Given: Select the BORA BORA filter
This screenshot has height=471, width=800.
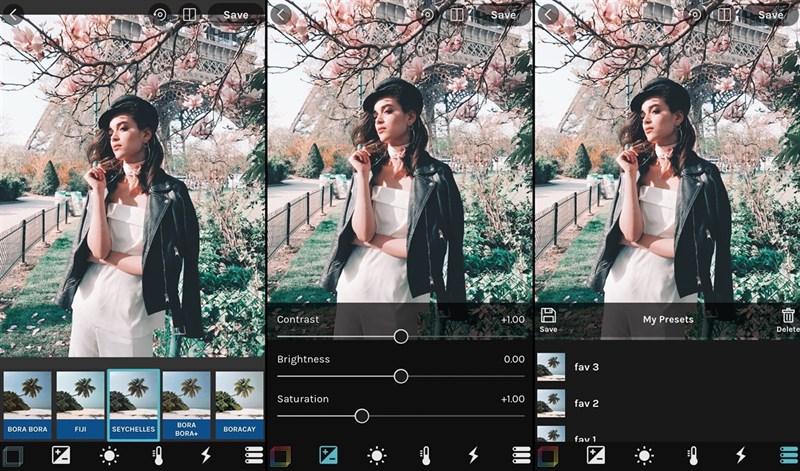Looking at the screenshot, I should pyautogui.click(x=27, y=405).
